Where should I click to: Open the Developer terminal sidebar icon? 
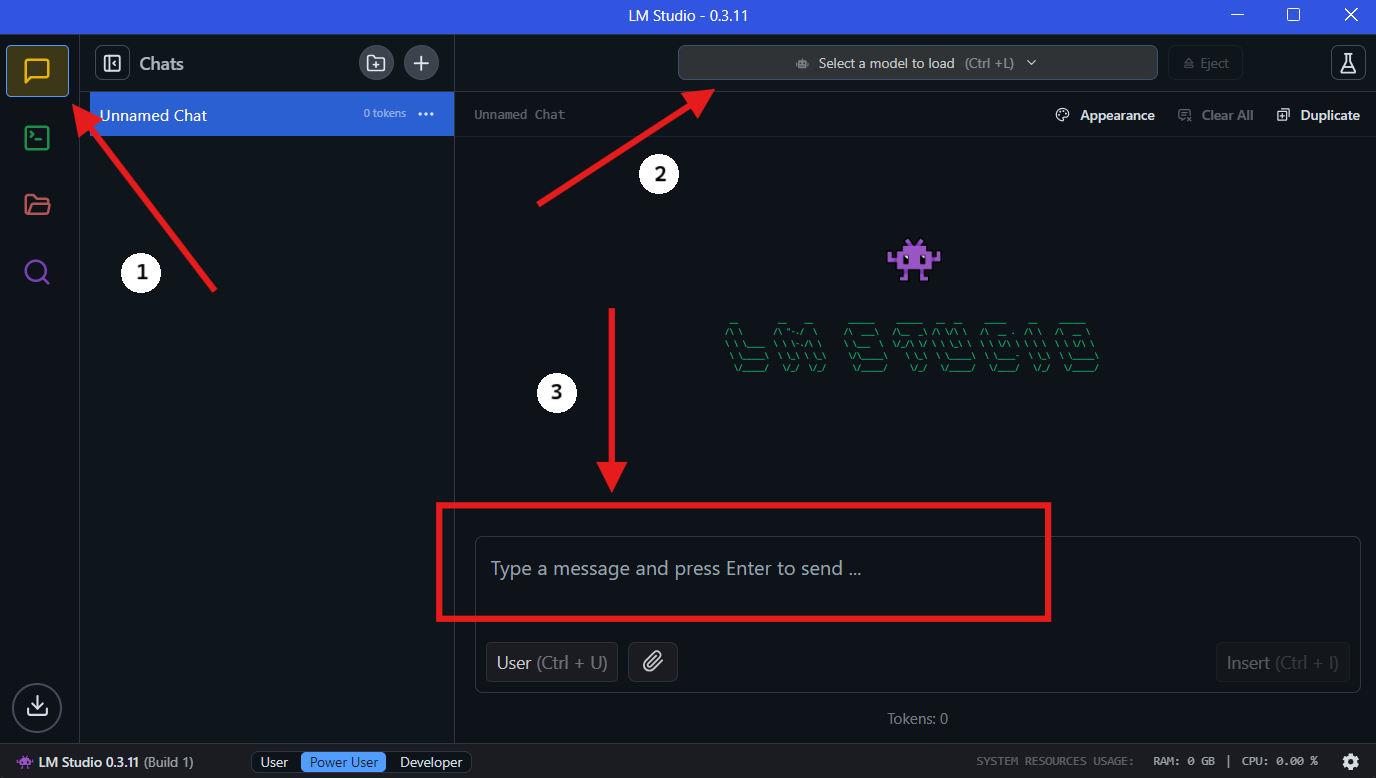pos(37,138)
